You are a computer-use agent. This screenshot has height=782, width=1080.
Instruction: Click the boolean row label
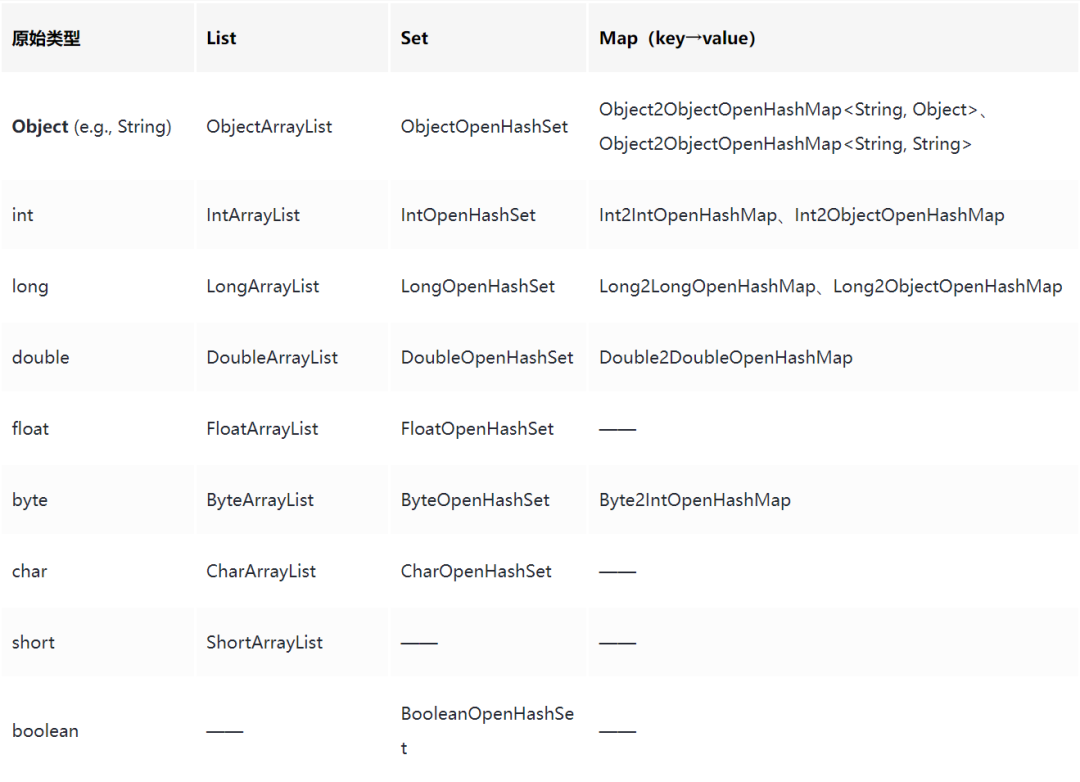pos(45,731)
